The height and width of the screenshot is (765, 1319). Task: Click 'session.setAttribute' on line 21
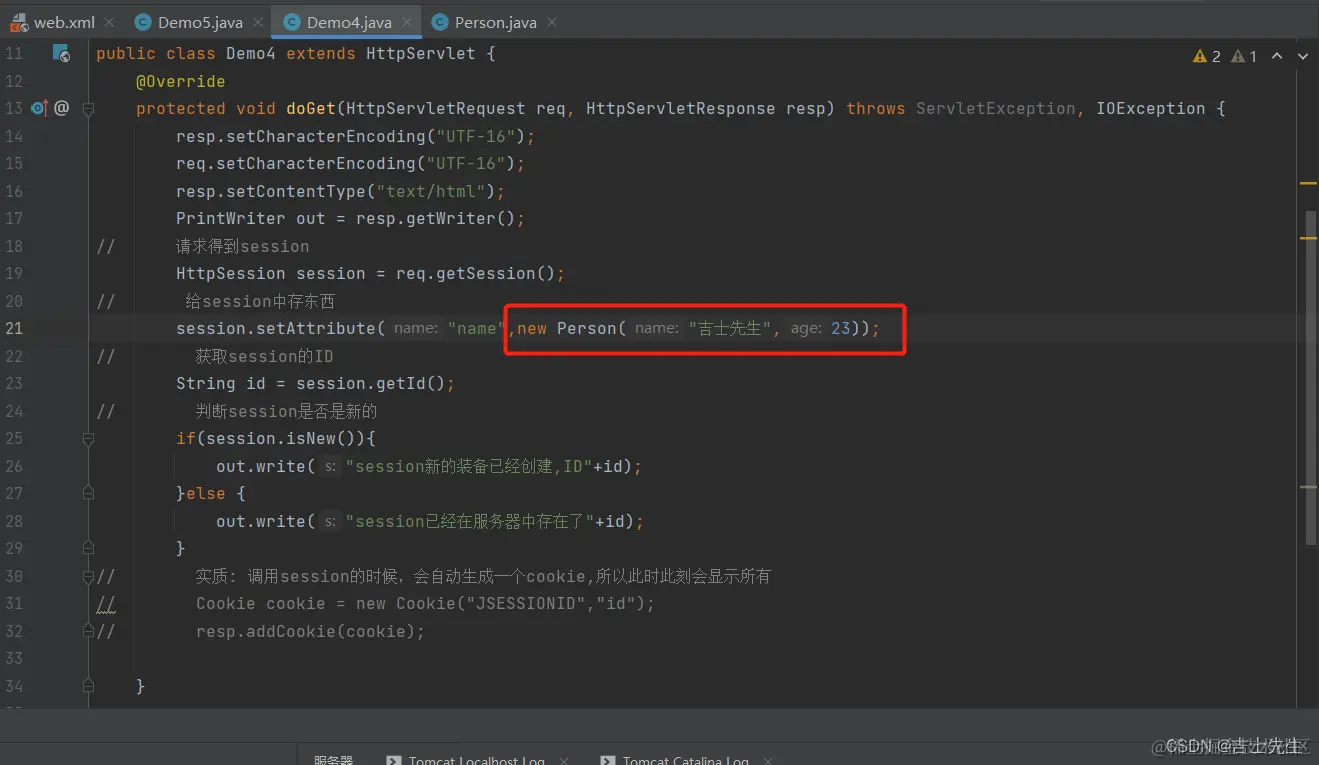pyautogui.click(x=276, y=328)
